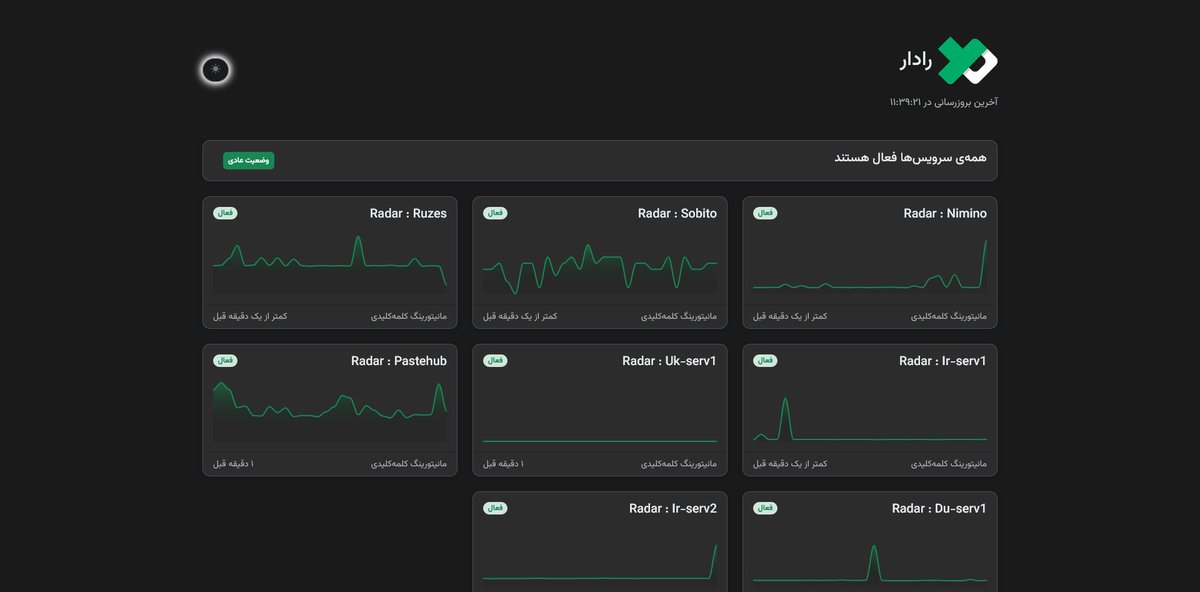Image resolution: width=1200 pixels, height=592 pixels.
Task: Click the Uk-serv1 flat line chart
Action: (x=600, y=412)
